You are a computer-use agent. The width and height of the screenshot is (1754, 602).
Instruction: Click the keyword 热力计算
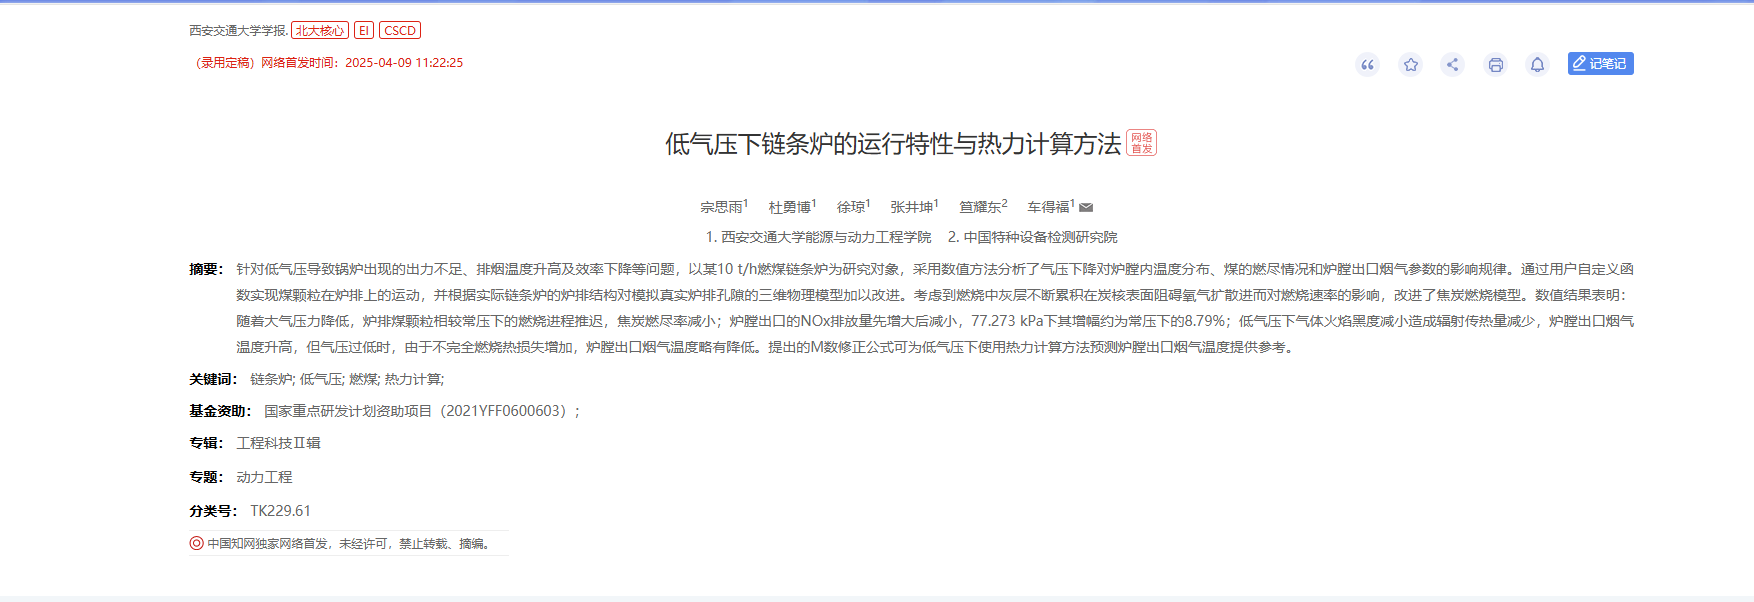(x=412, y=380)
